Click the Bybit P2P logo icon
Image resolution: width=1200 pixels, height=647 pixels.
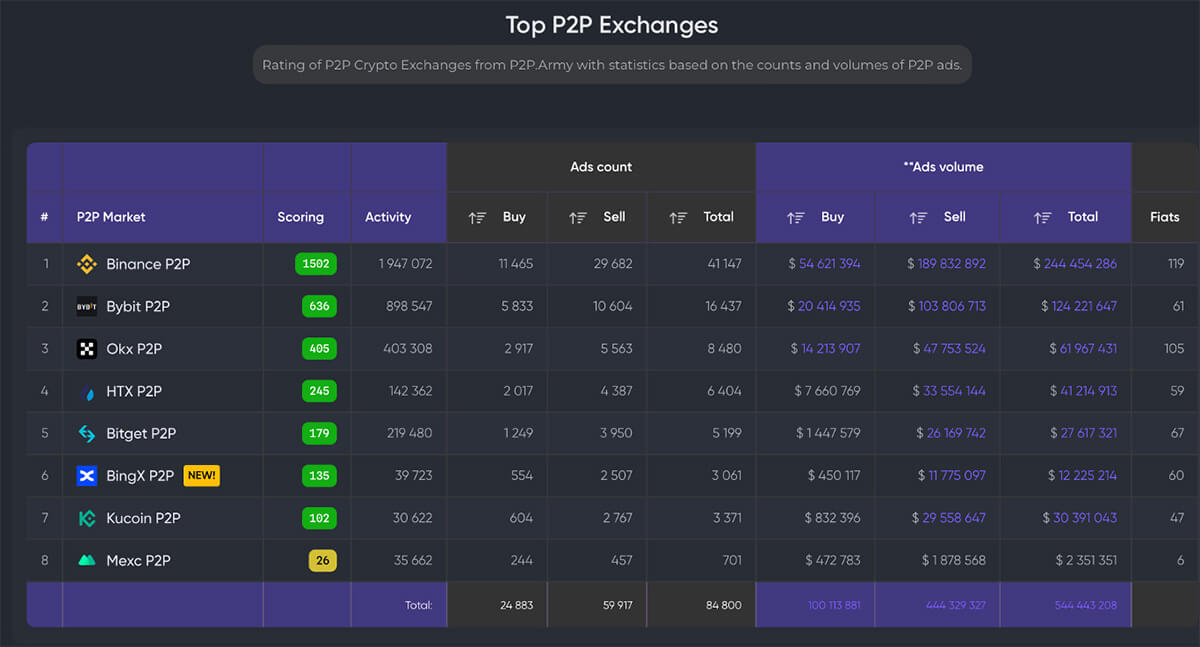[87, 306]
